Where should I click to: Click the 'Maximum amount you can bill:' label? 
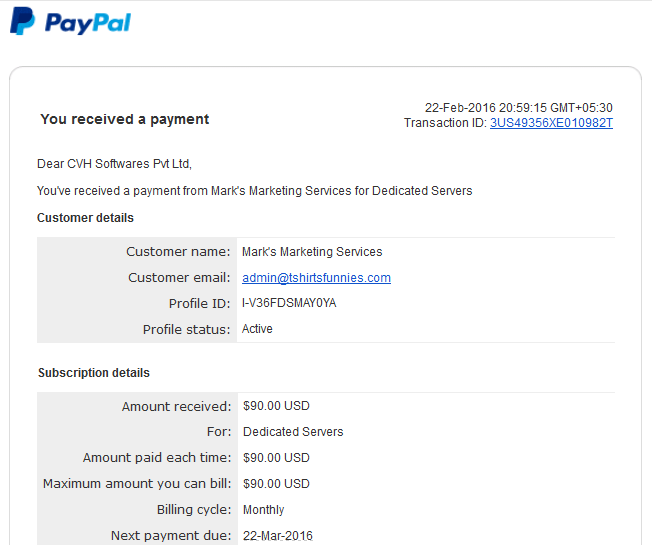[137, 484]
